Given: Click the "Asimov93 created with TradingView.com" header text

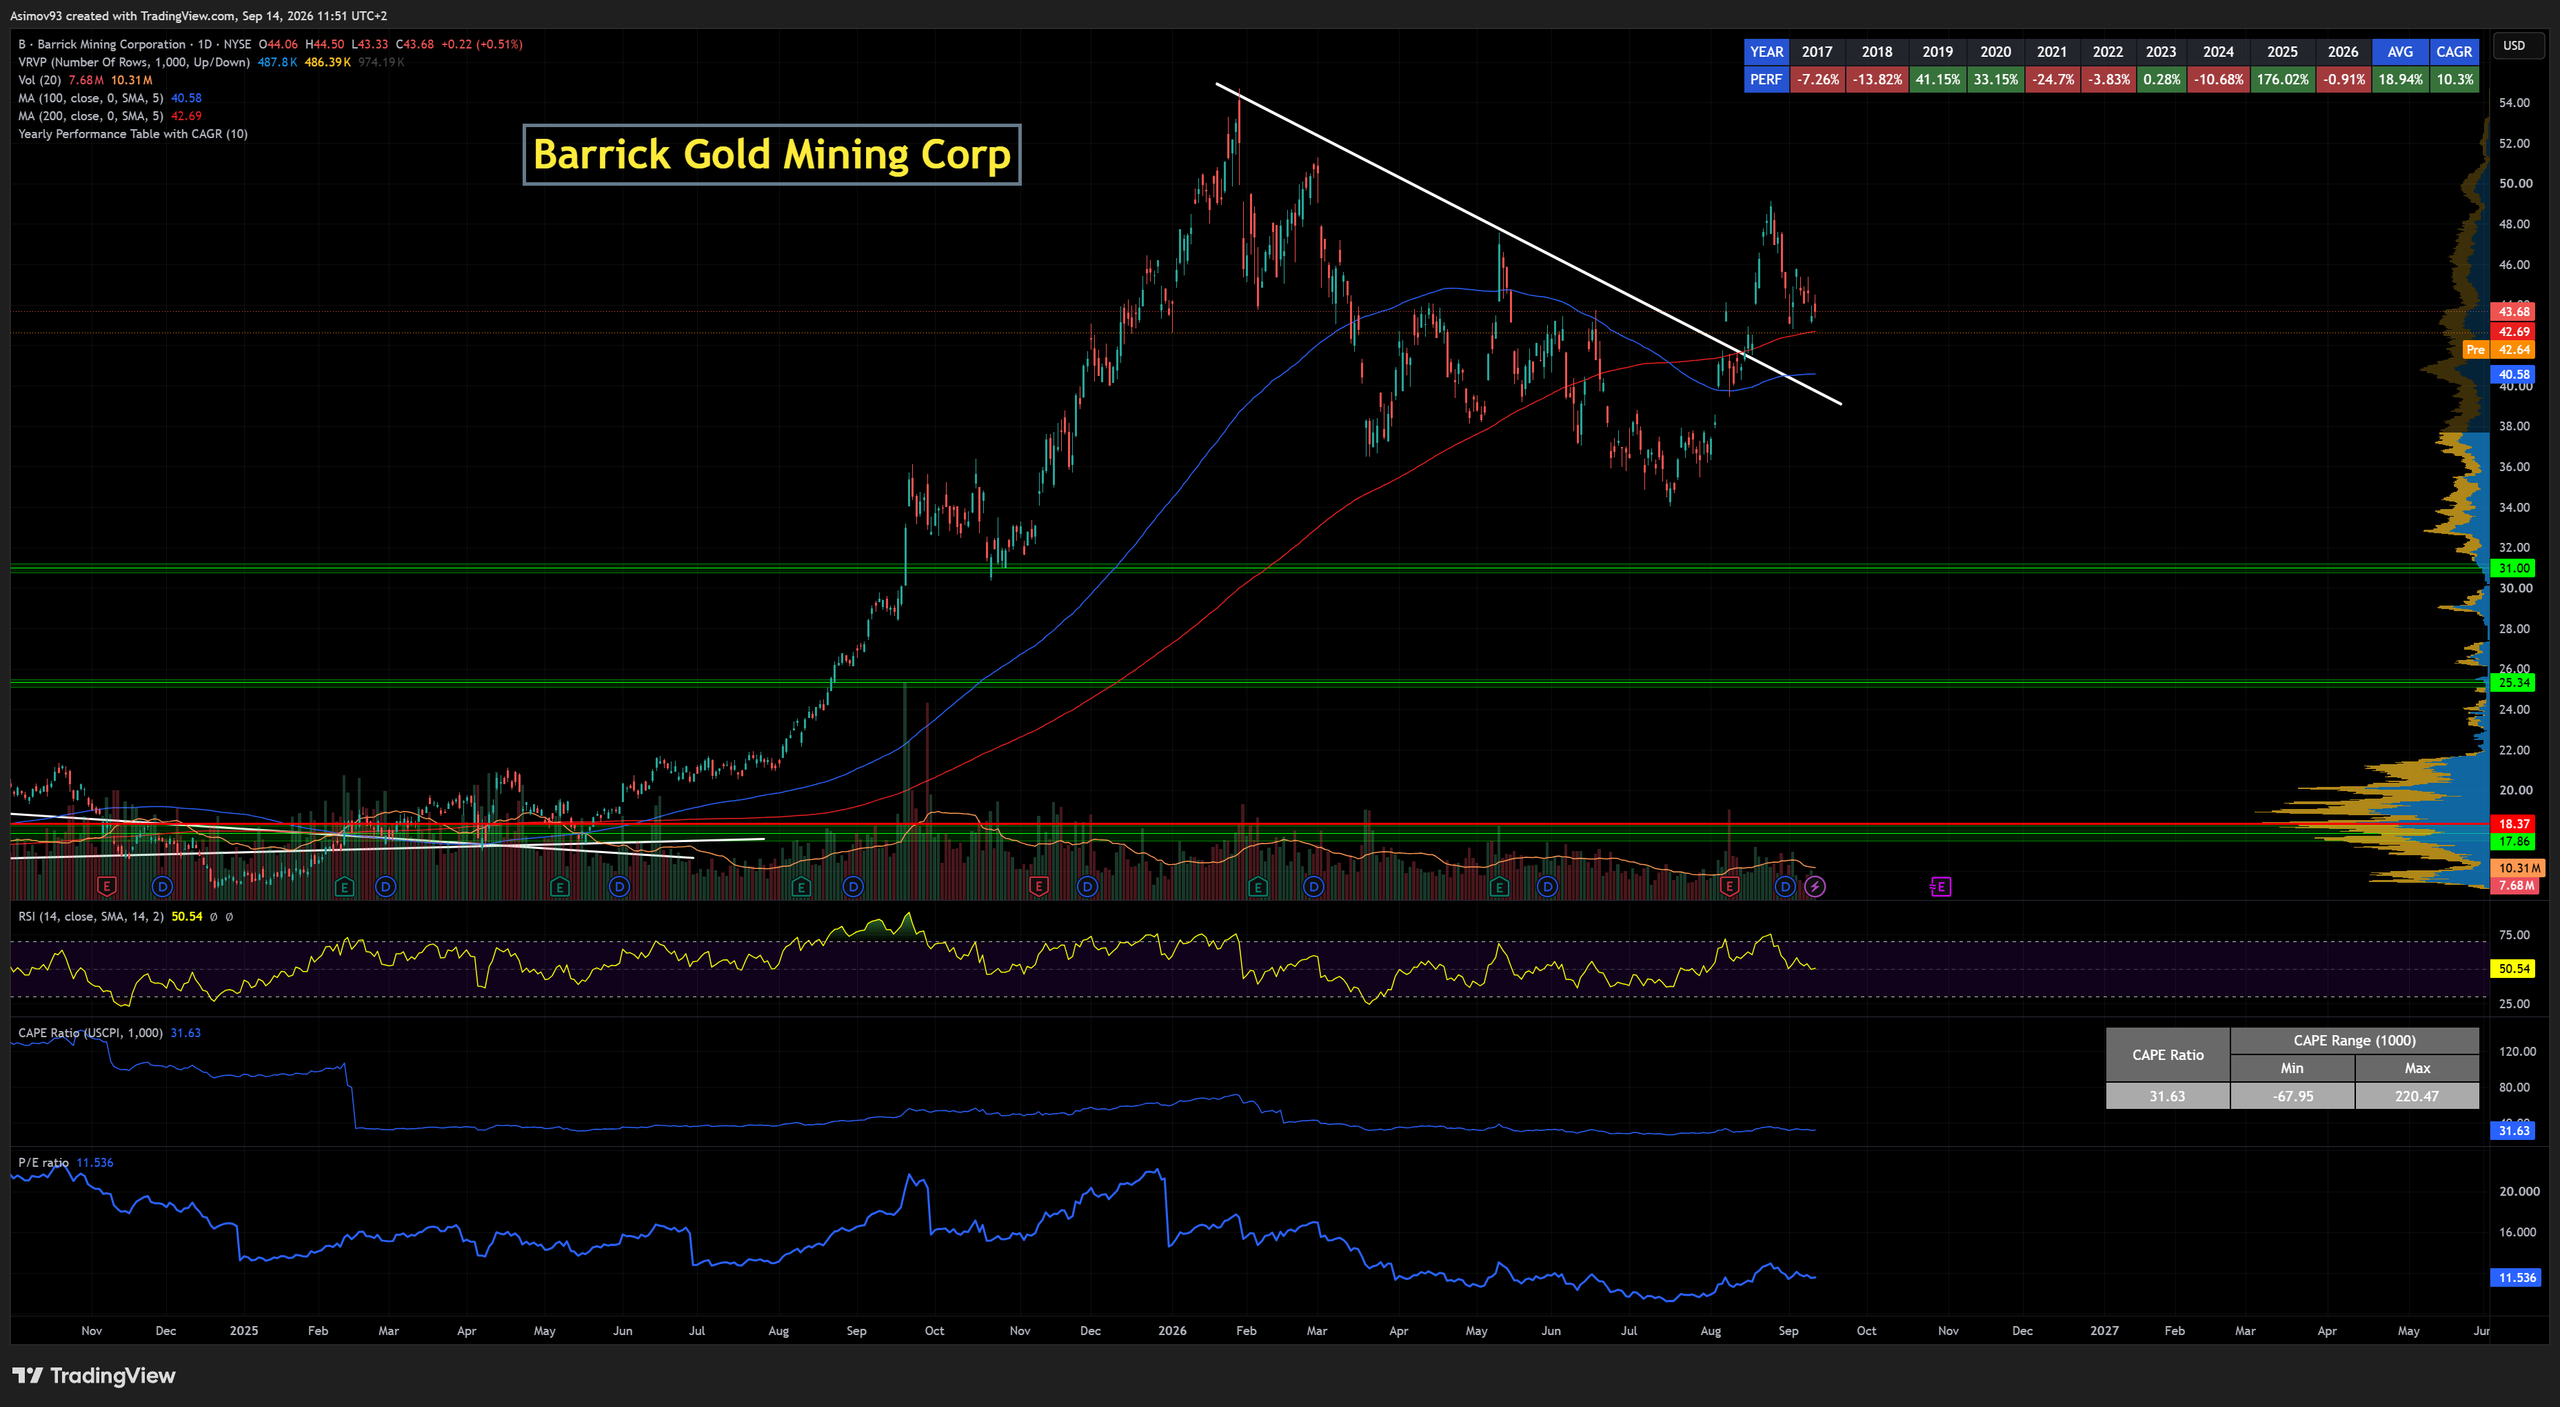Looking at the screenshot, I should [123, 16].
